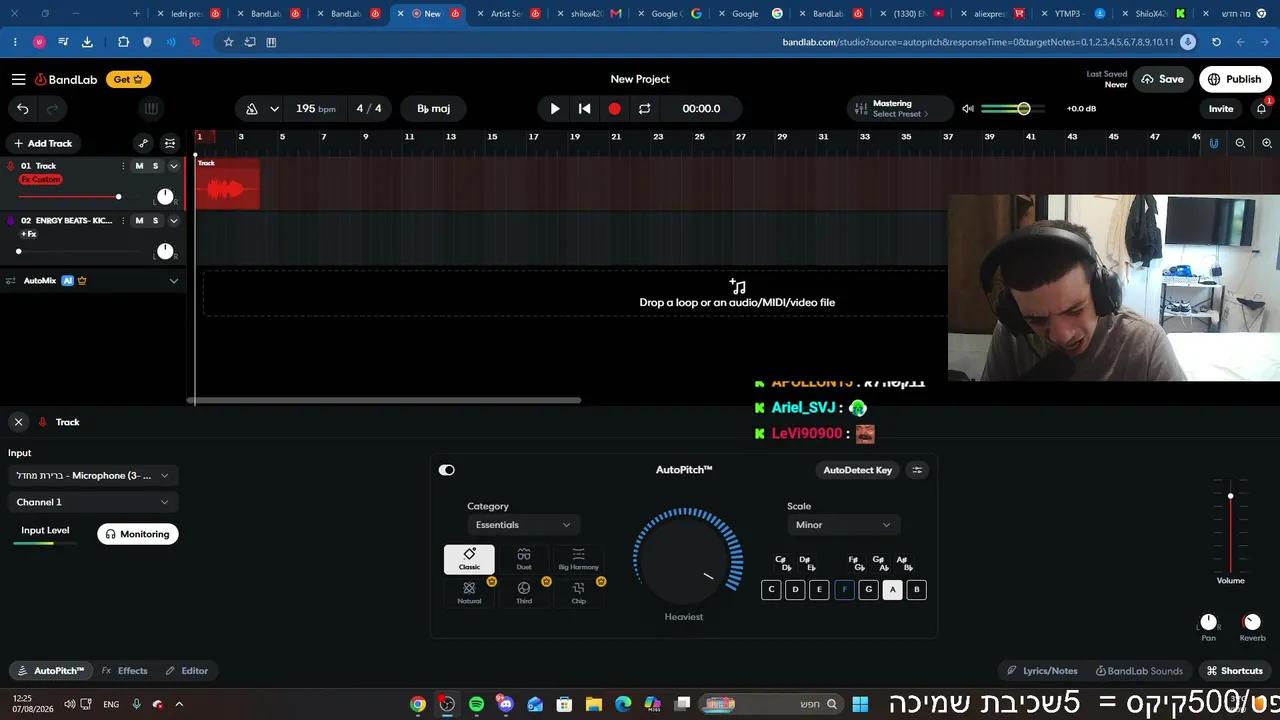The height and width of the screenshot is (720, 1280).
Task: Open File Explorer from the taskbar
Action: click(x=593, y=704)
